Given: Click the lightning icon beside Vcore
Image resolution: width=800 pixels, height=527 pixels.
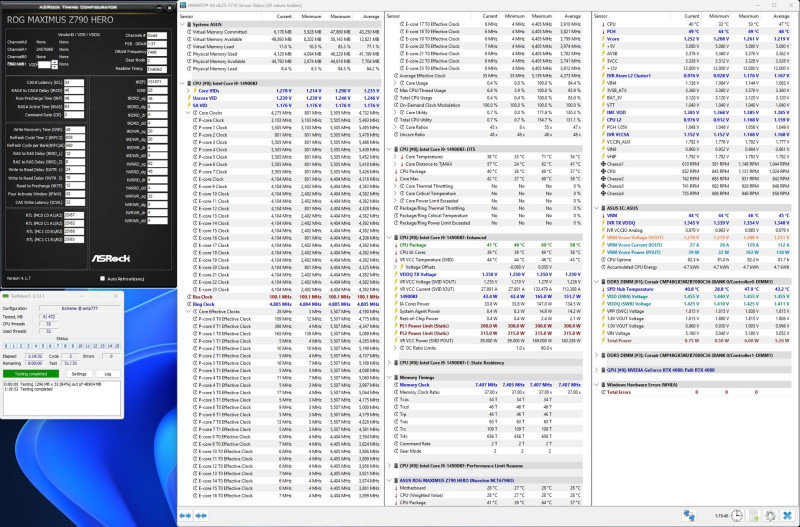Looking at the screenshot, I should [603, 39].
